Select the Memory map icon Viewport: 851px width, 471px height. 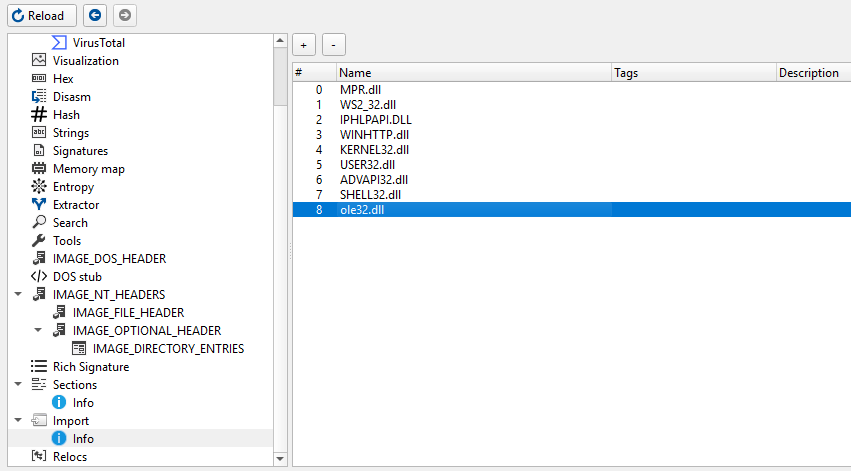point(39,169)
